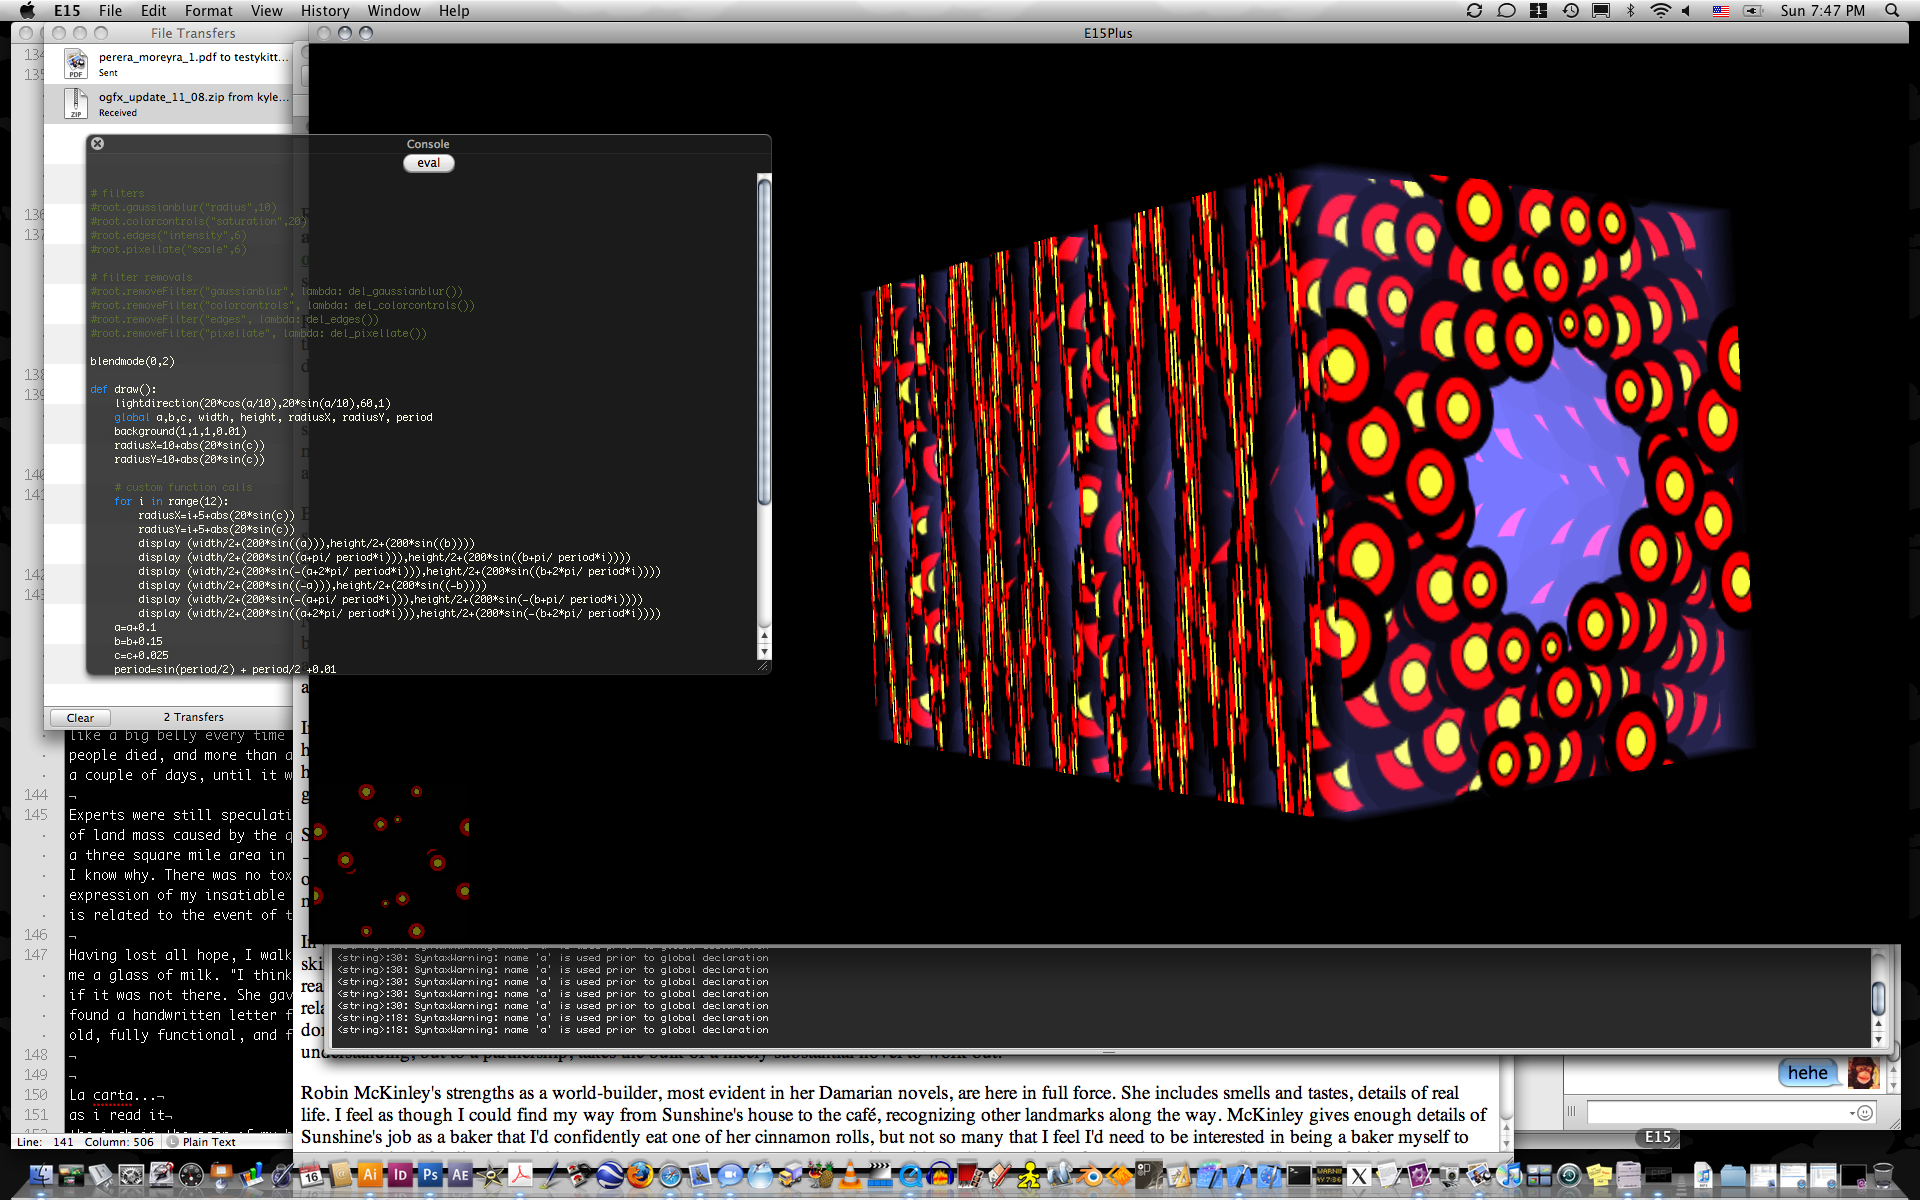Select ogfx_update_11_08.zip received file icon
Screen dimensions: 1920x1200
pos(76,103)
